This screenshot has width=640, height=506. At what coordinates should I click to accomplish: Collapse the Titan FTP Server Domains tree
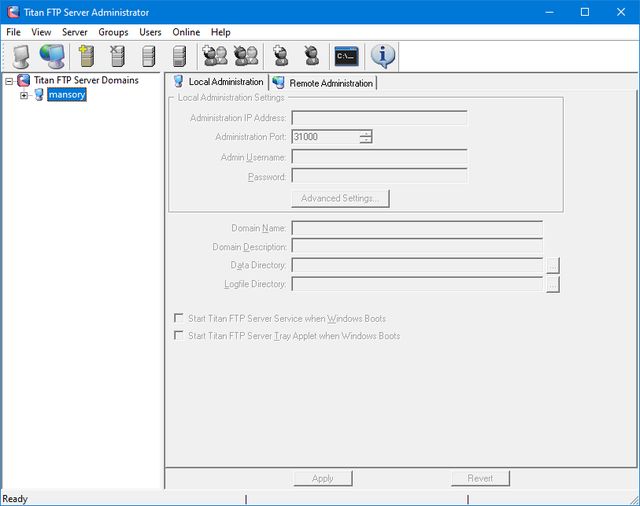tap(9, 80)
